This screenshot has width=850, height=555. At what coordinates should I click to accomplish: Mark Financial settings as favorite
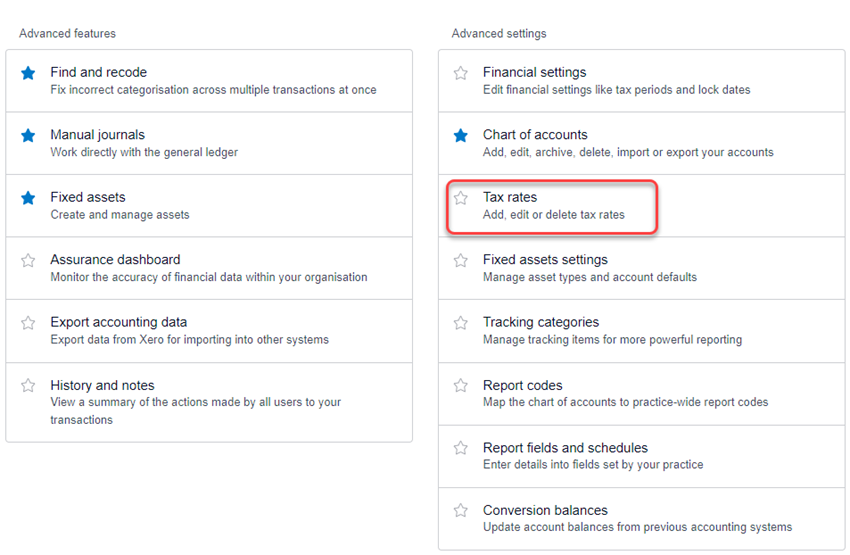tap(461, 73)
